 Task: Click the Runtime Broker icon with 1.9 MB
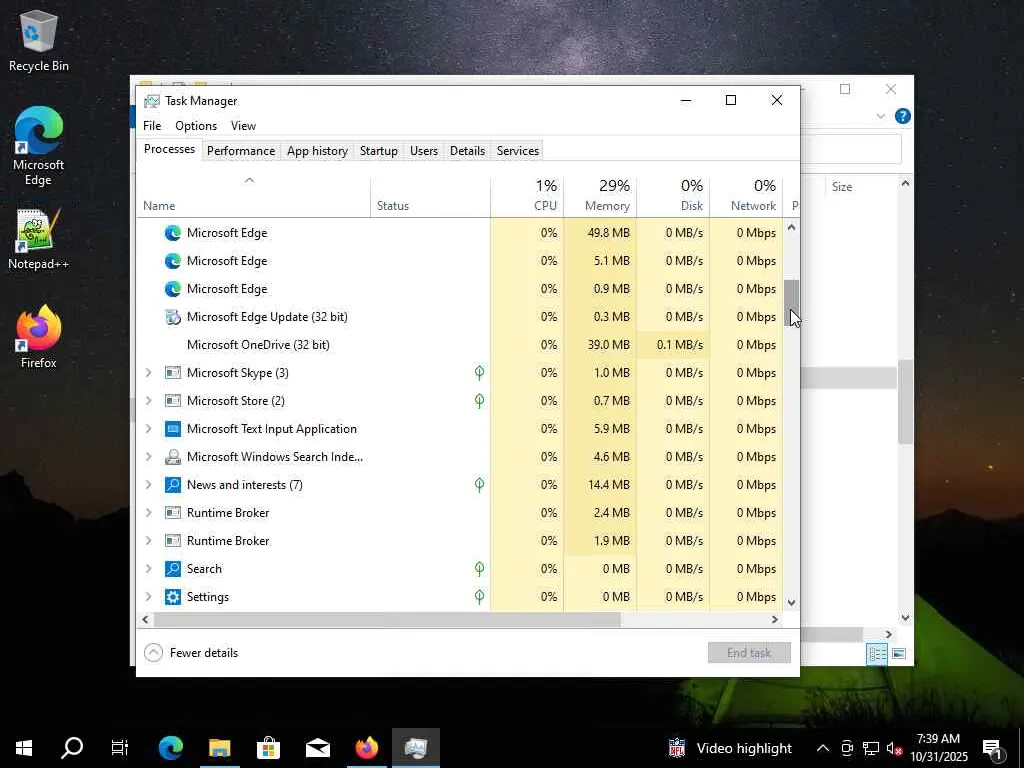pyautogui.click(x=172, y=541)
